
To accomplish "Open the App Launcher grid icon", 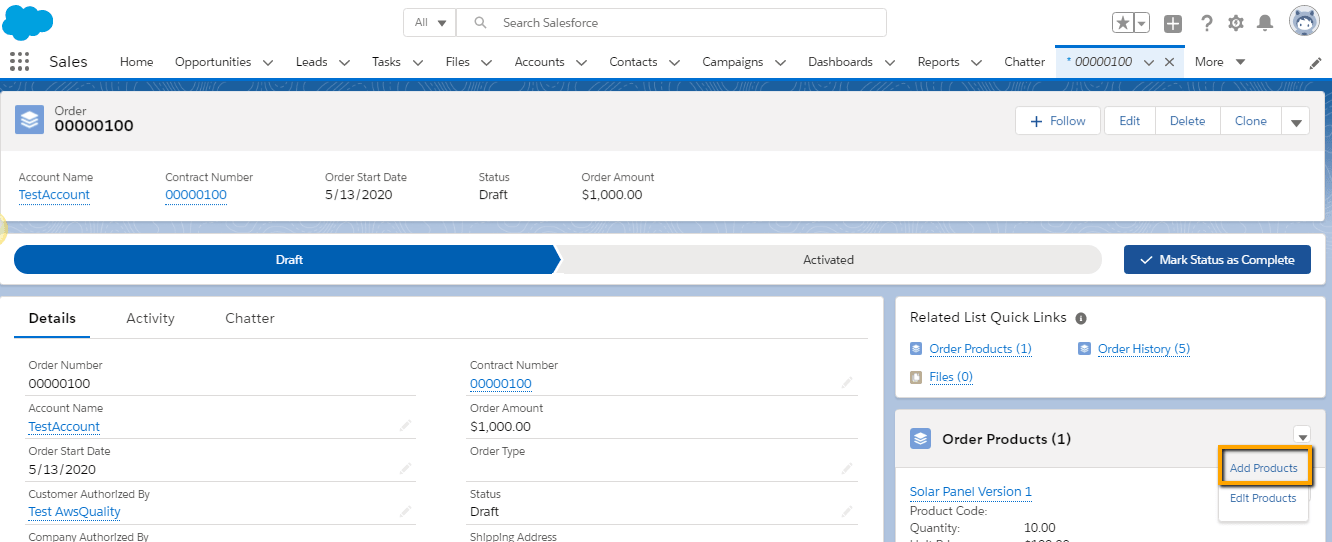I will tap(19, 62).
